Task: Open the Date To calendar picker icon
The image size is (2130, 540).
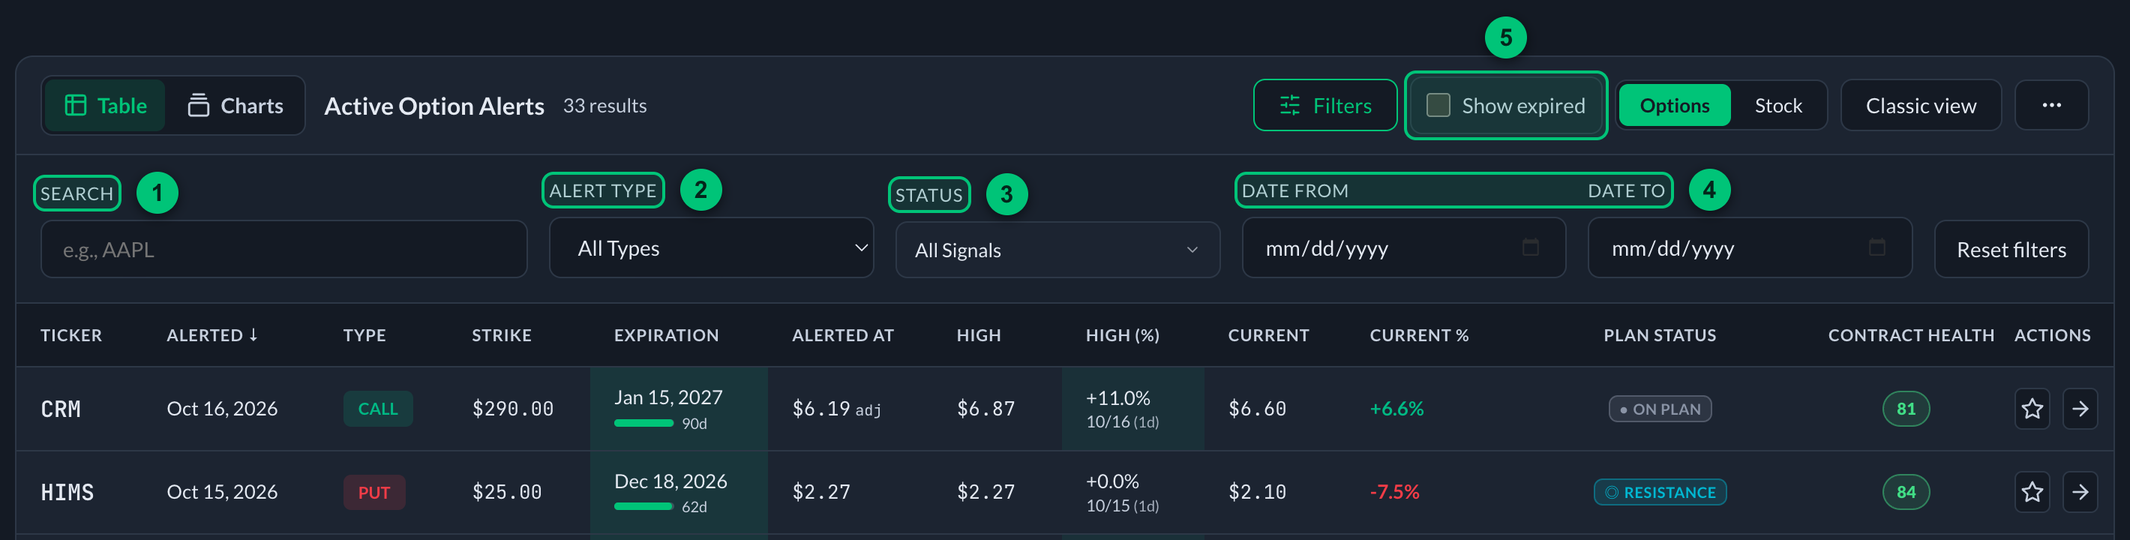Action: click(x=1877, y=247)
